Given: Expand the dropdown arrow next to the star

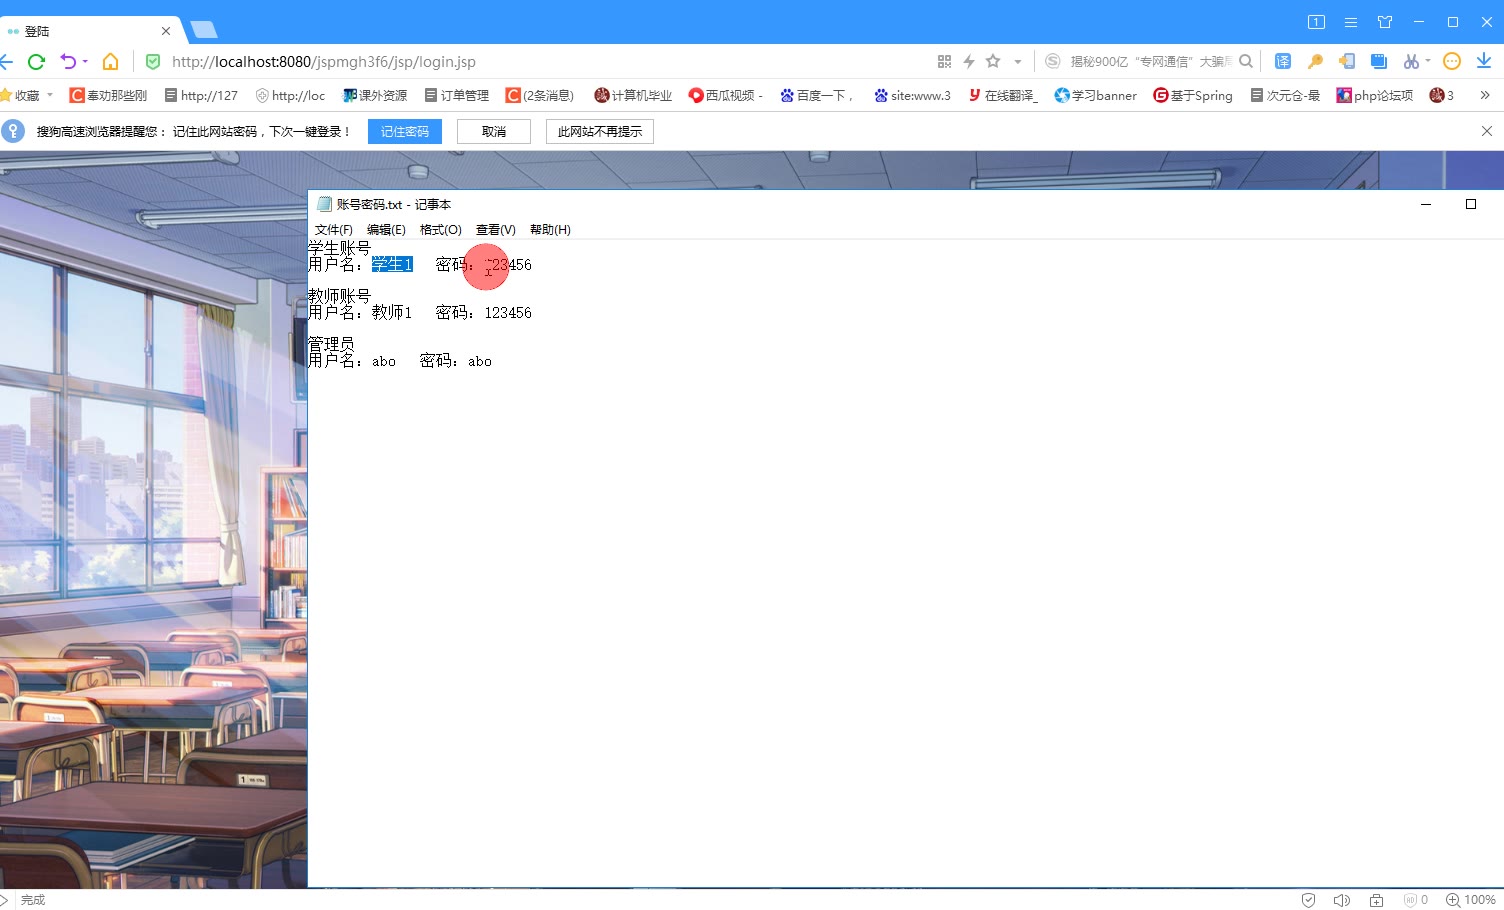Looking at the screenshot, I should click(1018, 62).
